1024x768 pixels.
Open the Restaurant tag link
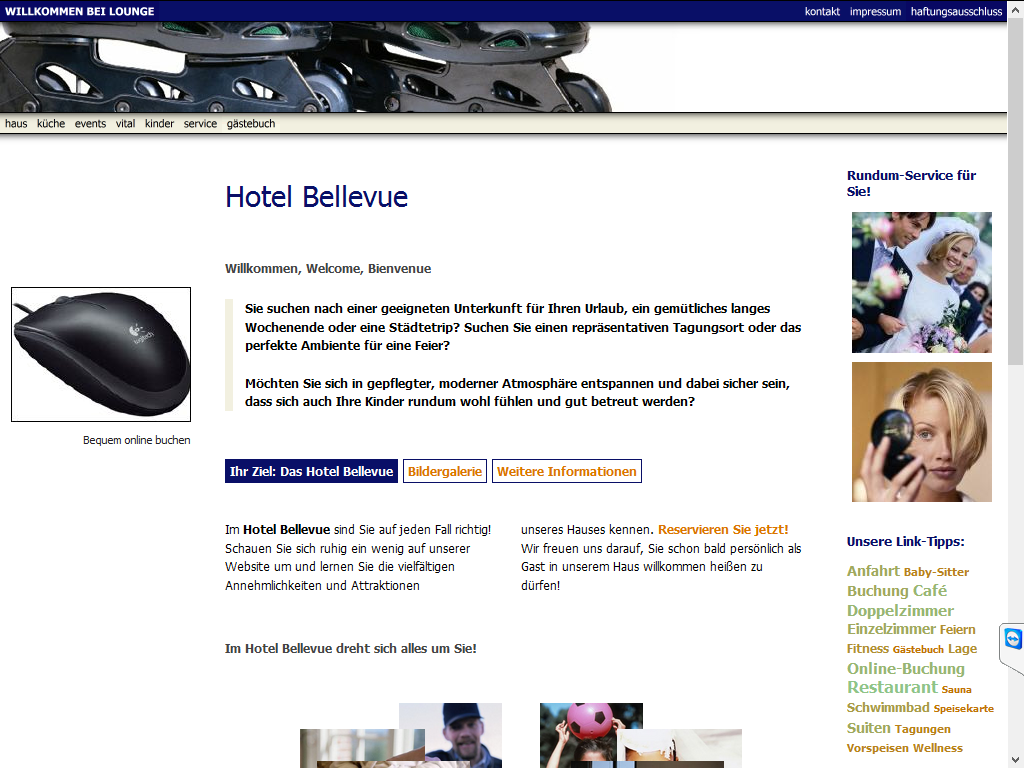pyautogui.click(x=892, y=688)
